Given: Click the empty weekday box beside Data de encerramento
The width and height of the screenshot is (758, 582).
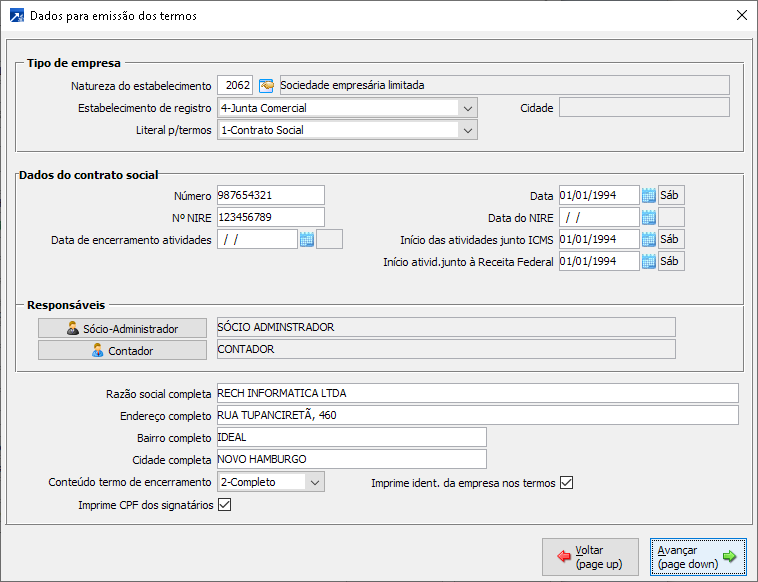Looking at the screenshot, I should (x=329, y=239).
